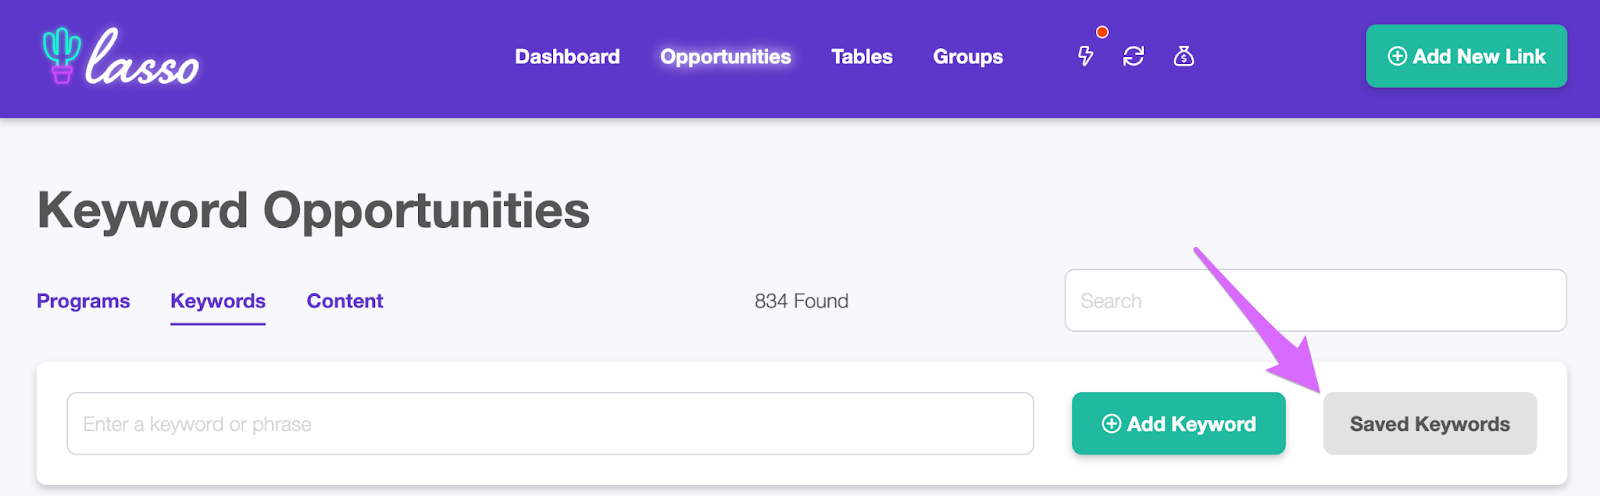Click the keyword or phrase input box
This screenshot has height=496, width=1600.
click(550, 424)
